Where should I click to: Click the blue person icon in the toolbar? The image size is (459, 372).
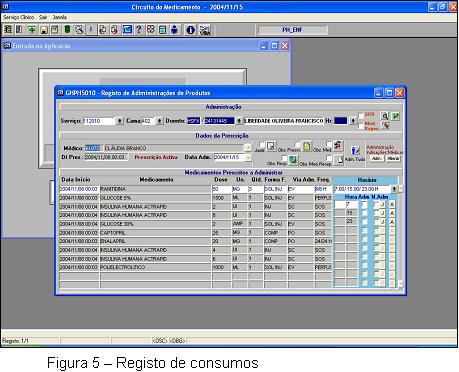174,30
